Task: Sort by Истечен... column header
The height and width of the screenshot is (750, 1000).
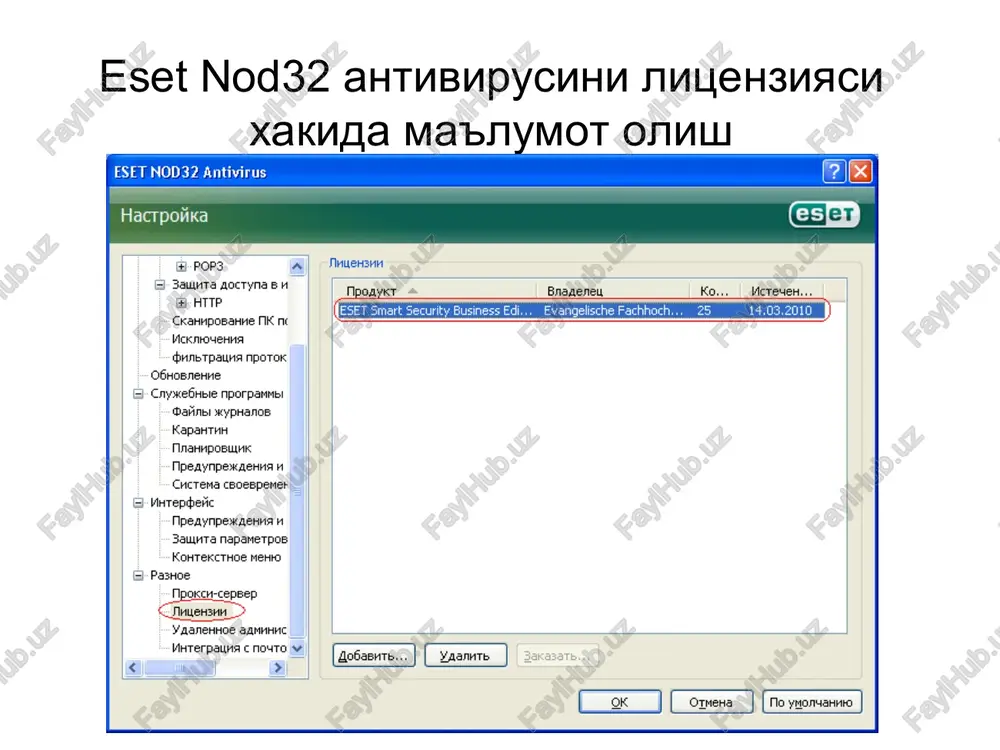Action: [782, 291]
